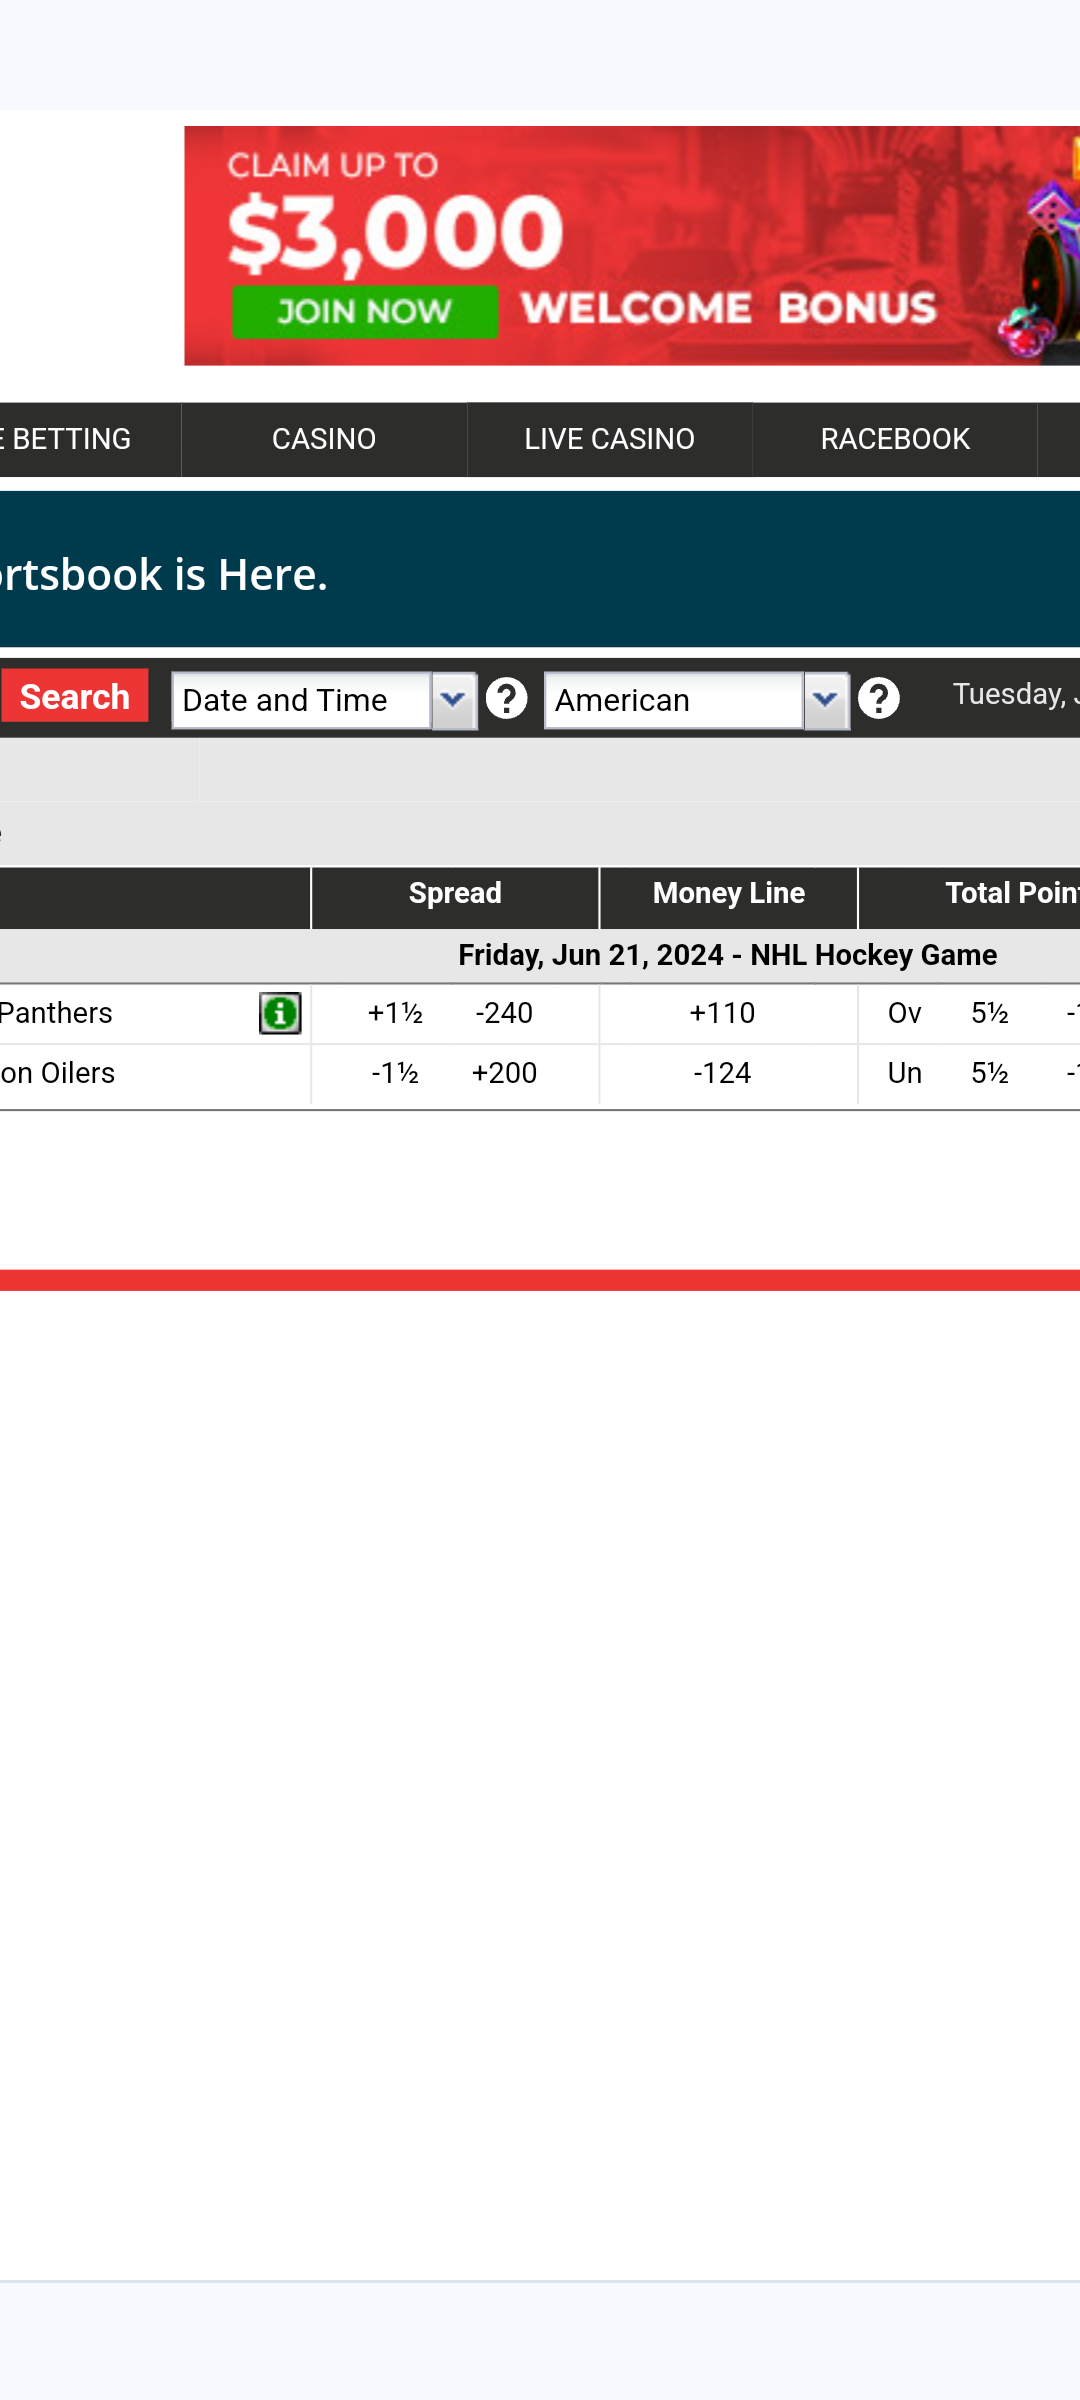1080x2400 pixels.
Task: Click help icon next to Date and Time
Action: 506,699
